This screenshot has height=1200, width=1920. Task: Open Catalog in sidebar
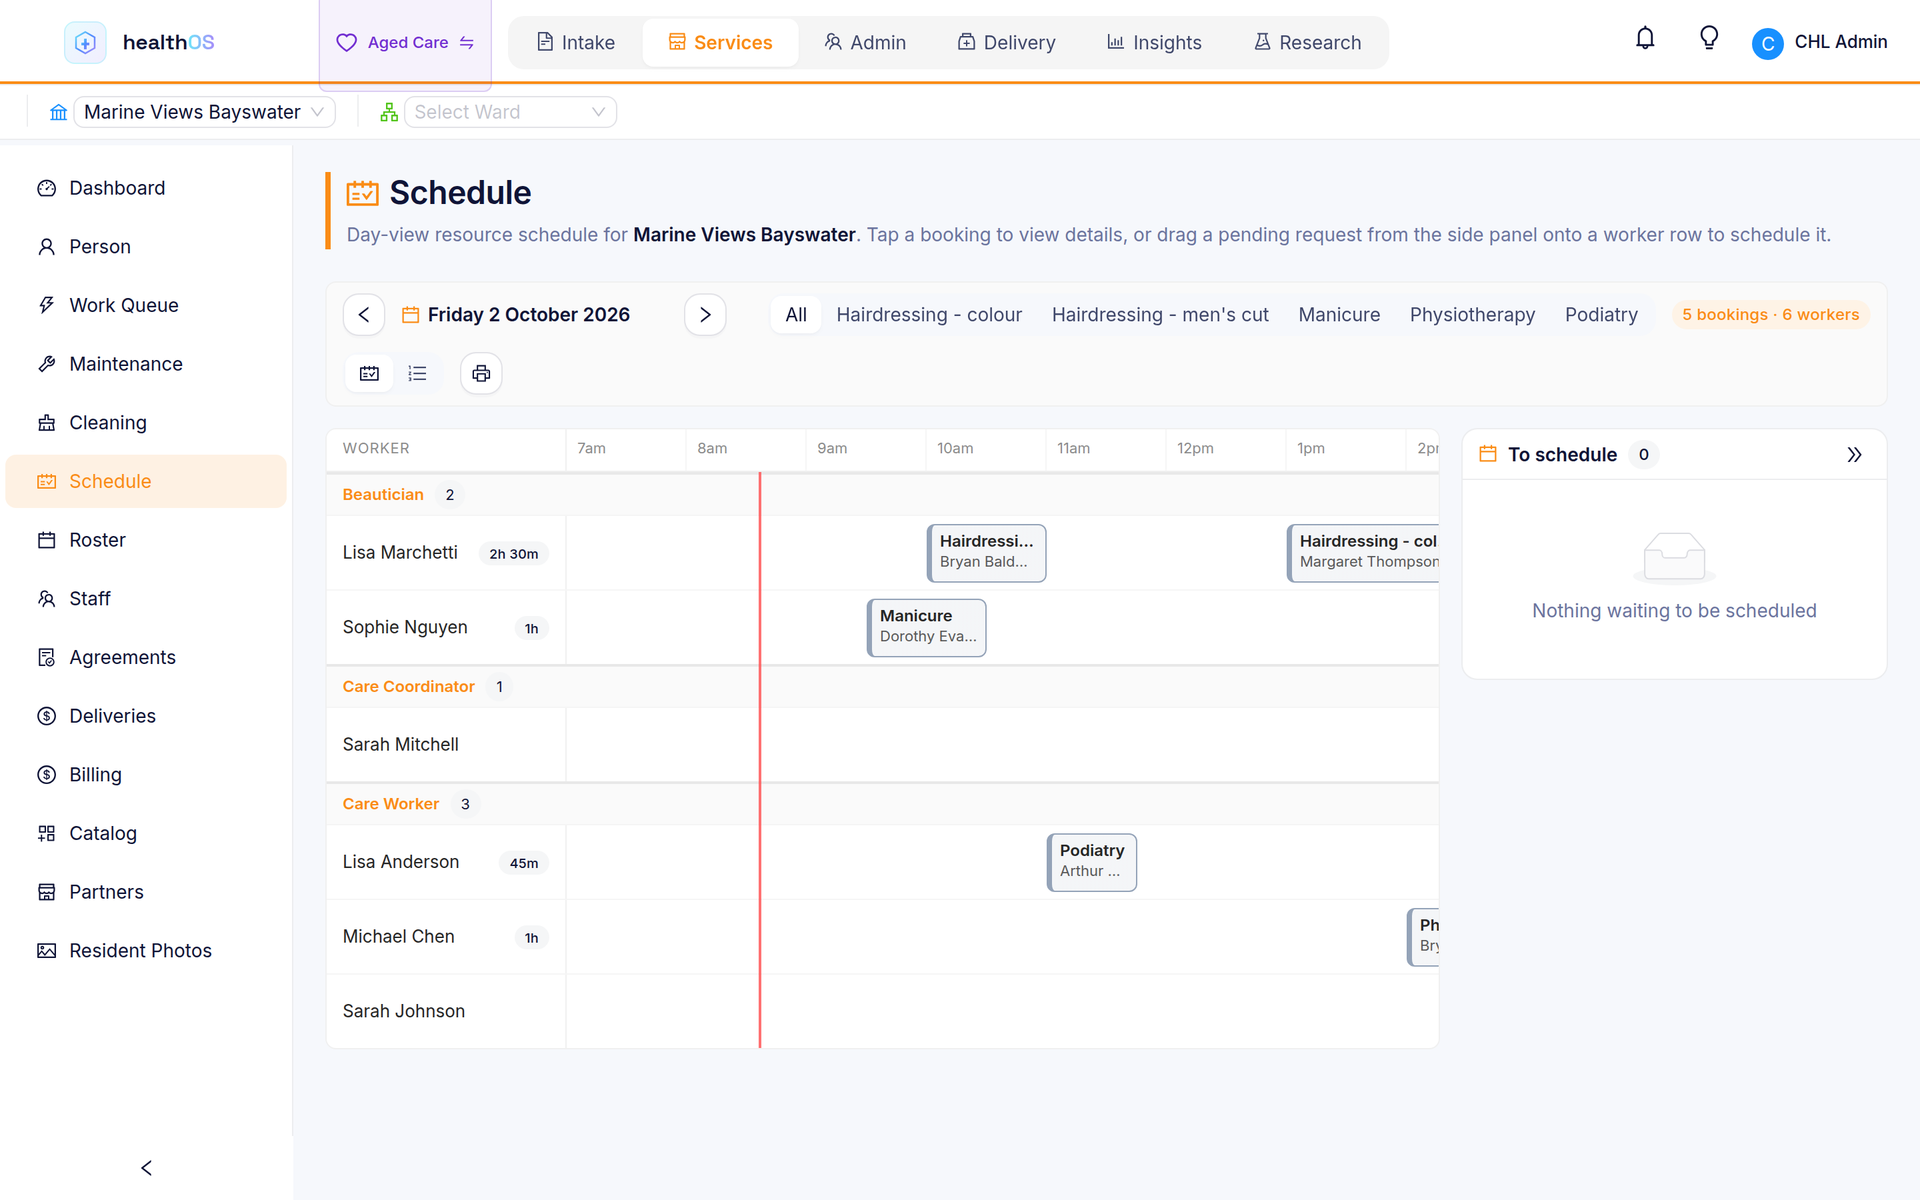[x=146, y=833]
